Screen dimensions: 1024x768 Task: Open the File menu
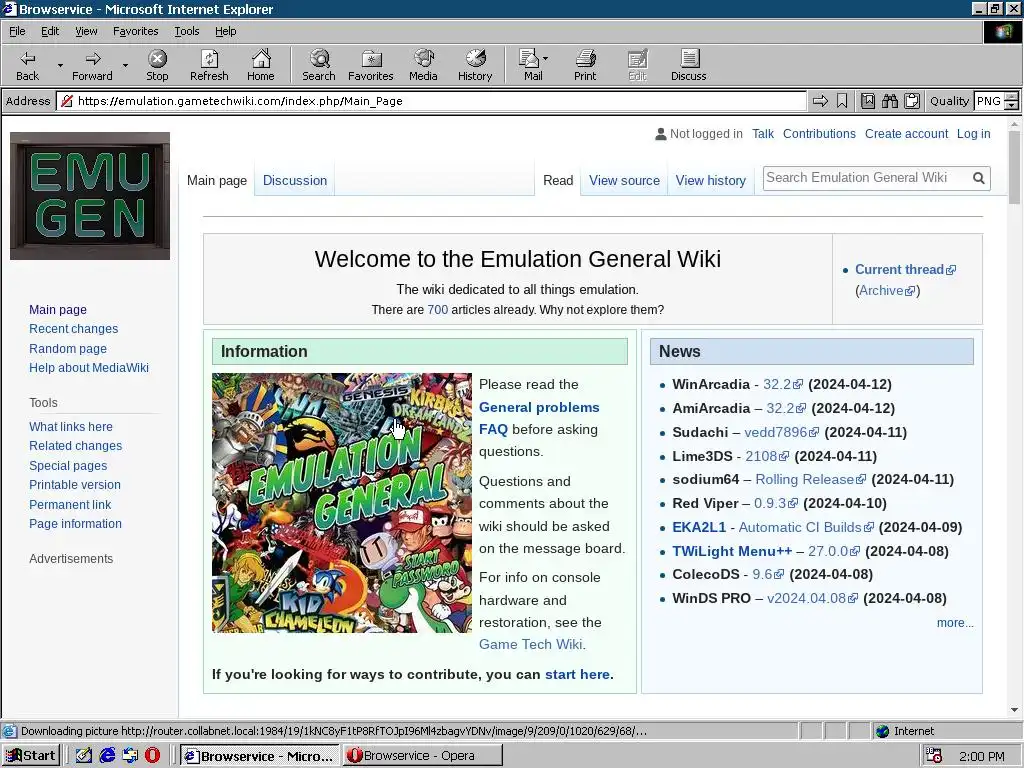click(17, 31)
